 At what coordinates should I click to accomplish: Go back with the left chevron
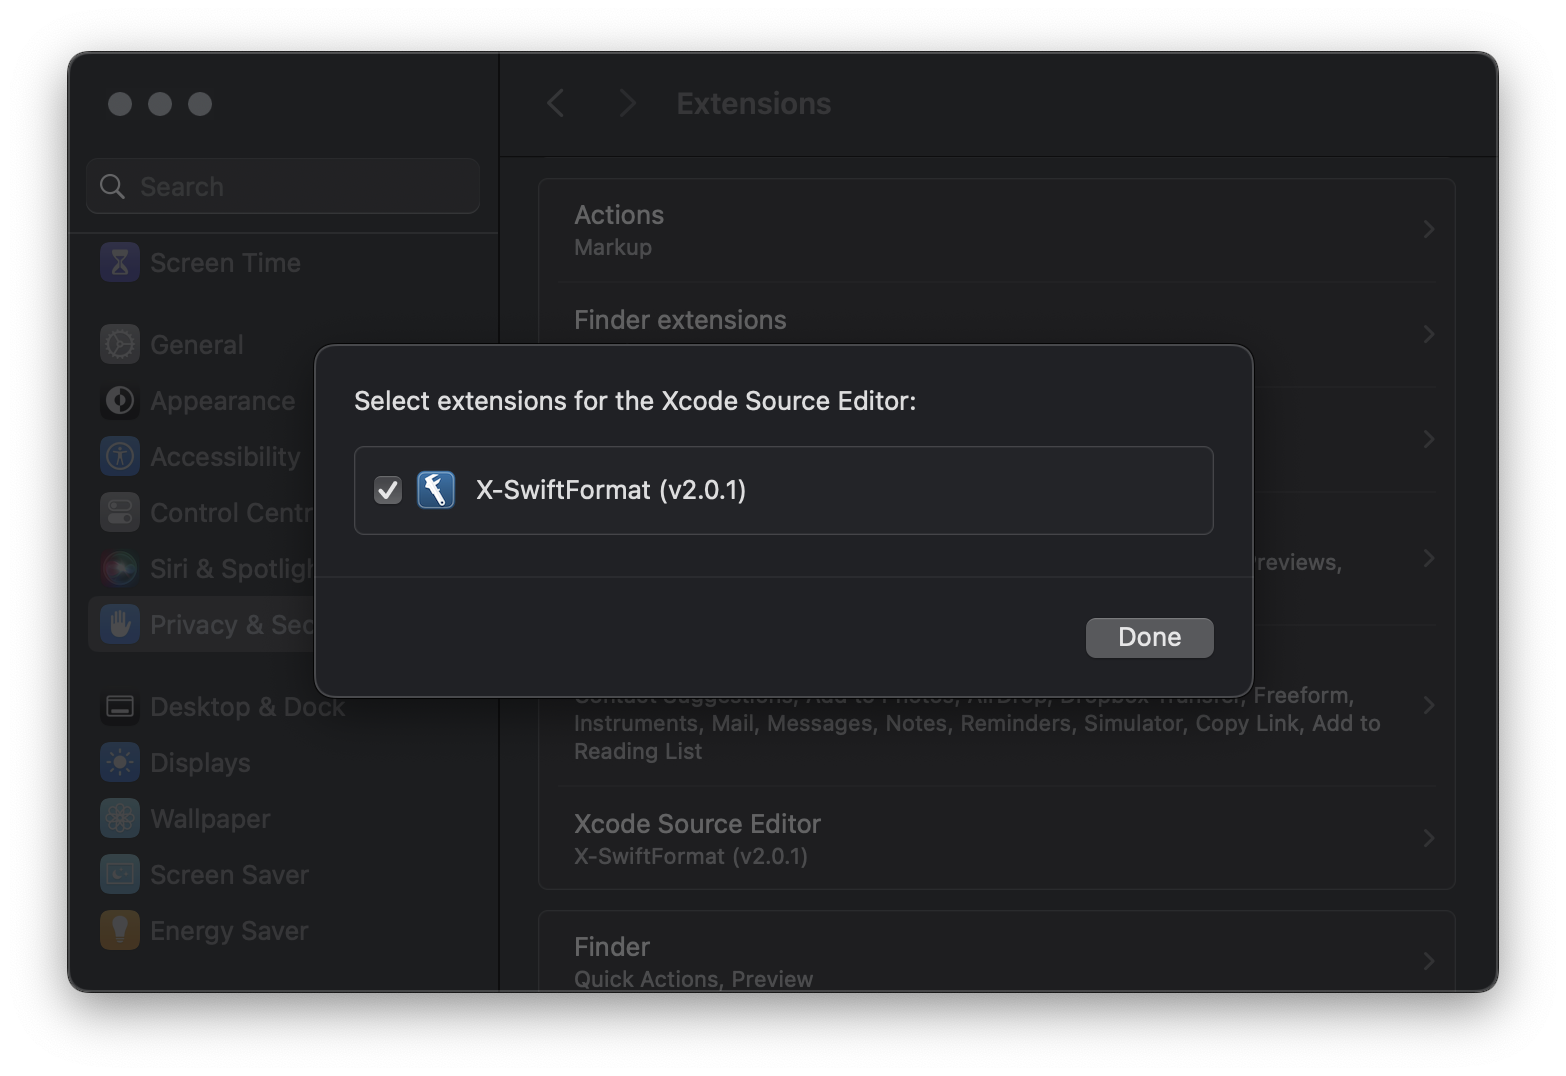point(556,103)
